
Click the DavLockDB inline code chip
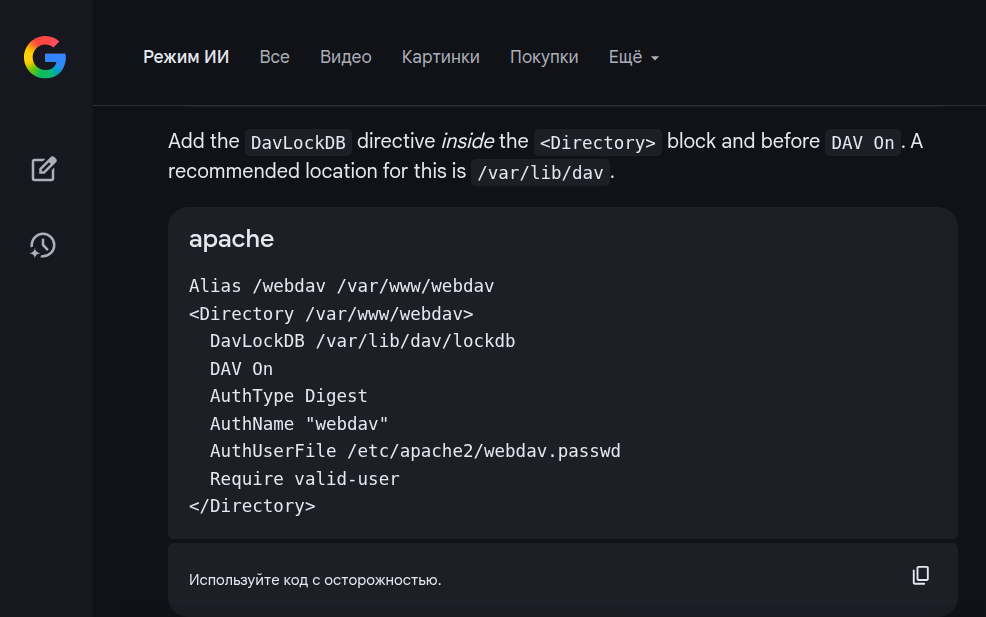[x=297, y=142]
